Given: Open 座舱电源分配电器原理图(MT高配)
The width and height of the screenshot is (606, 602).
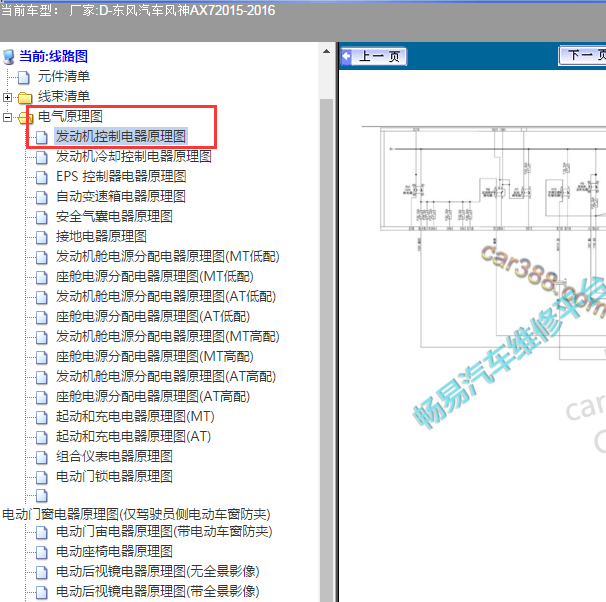Looking at the screenshot, I should click(x=155, y=356).
